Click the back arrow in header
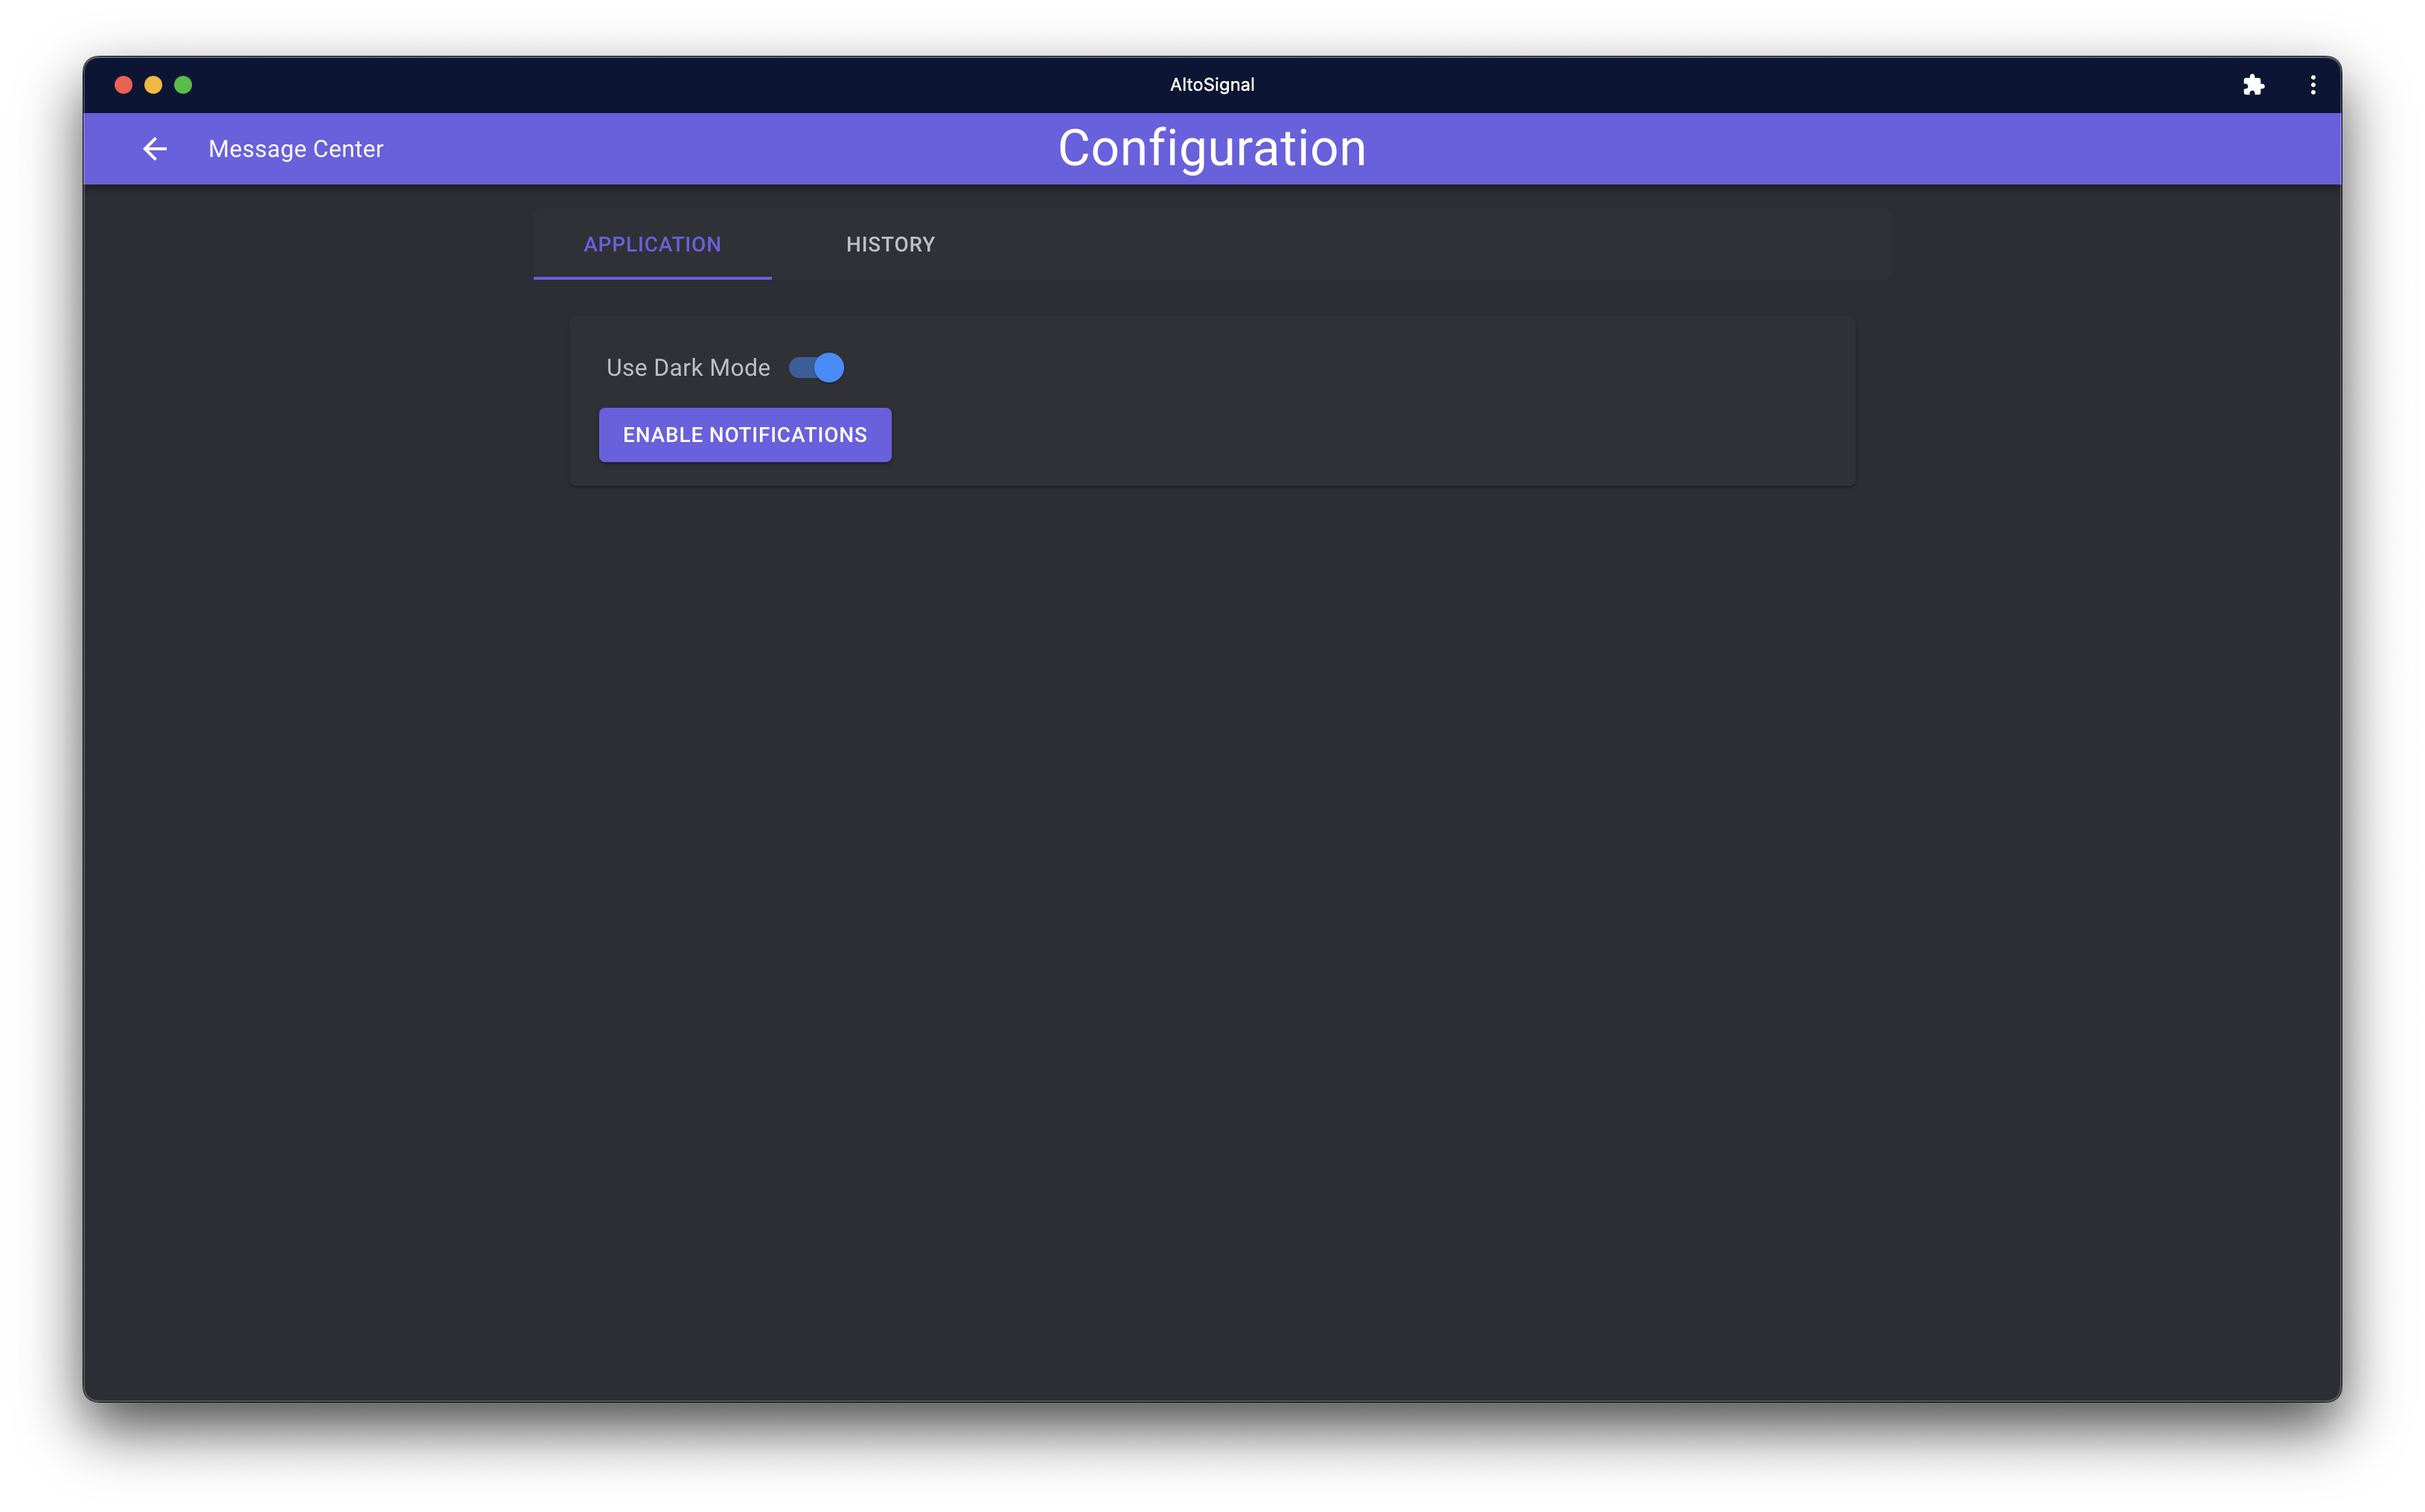Viewport: 2425px width, 1512px height. coord(155,149)
